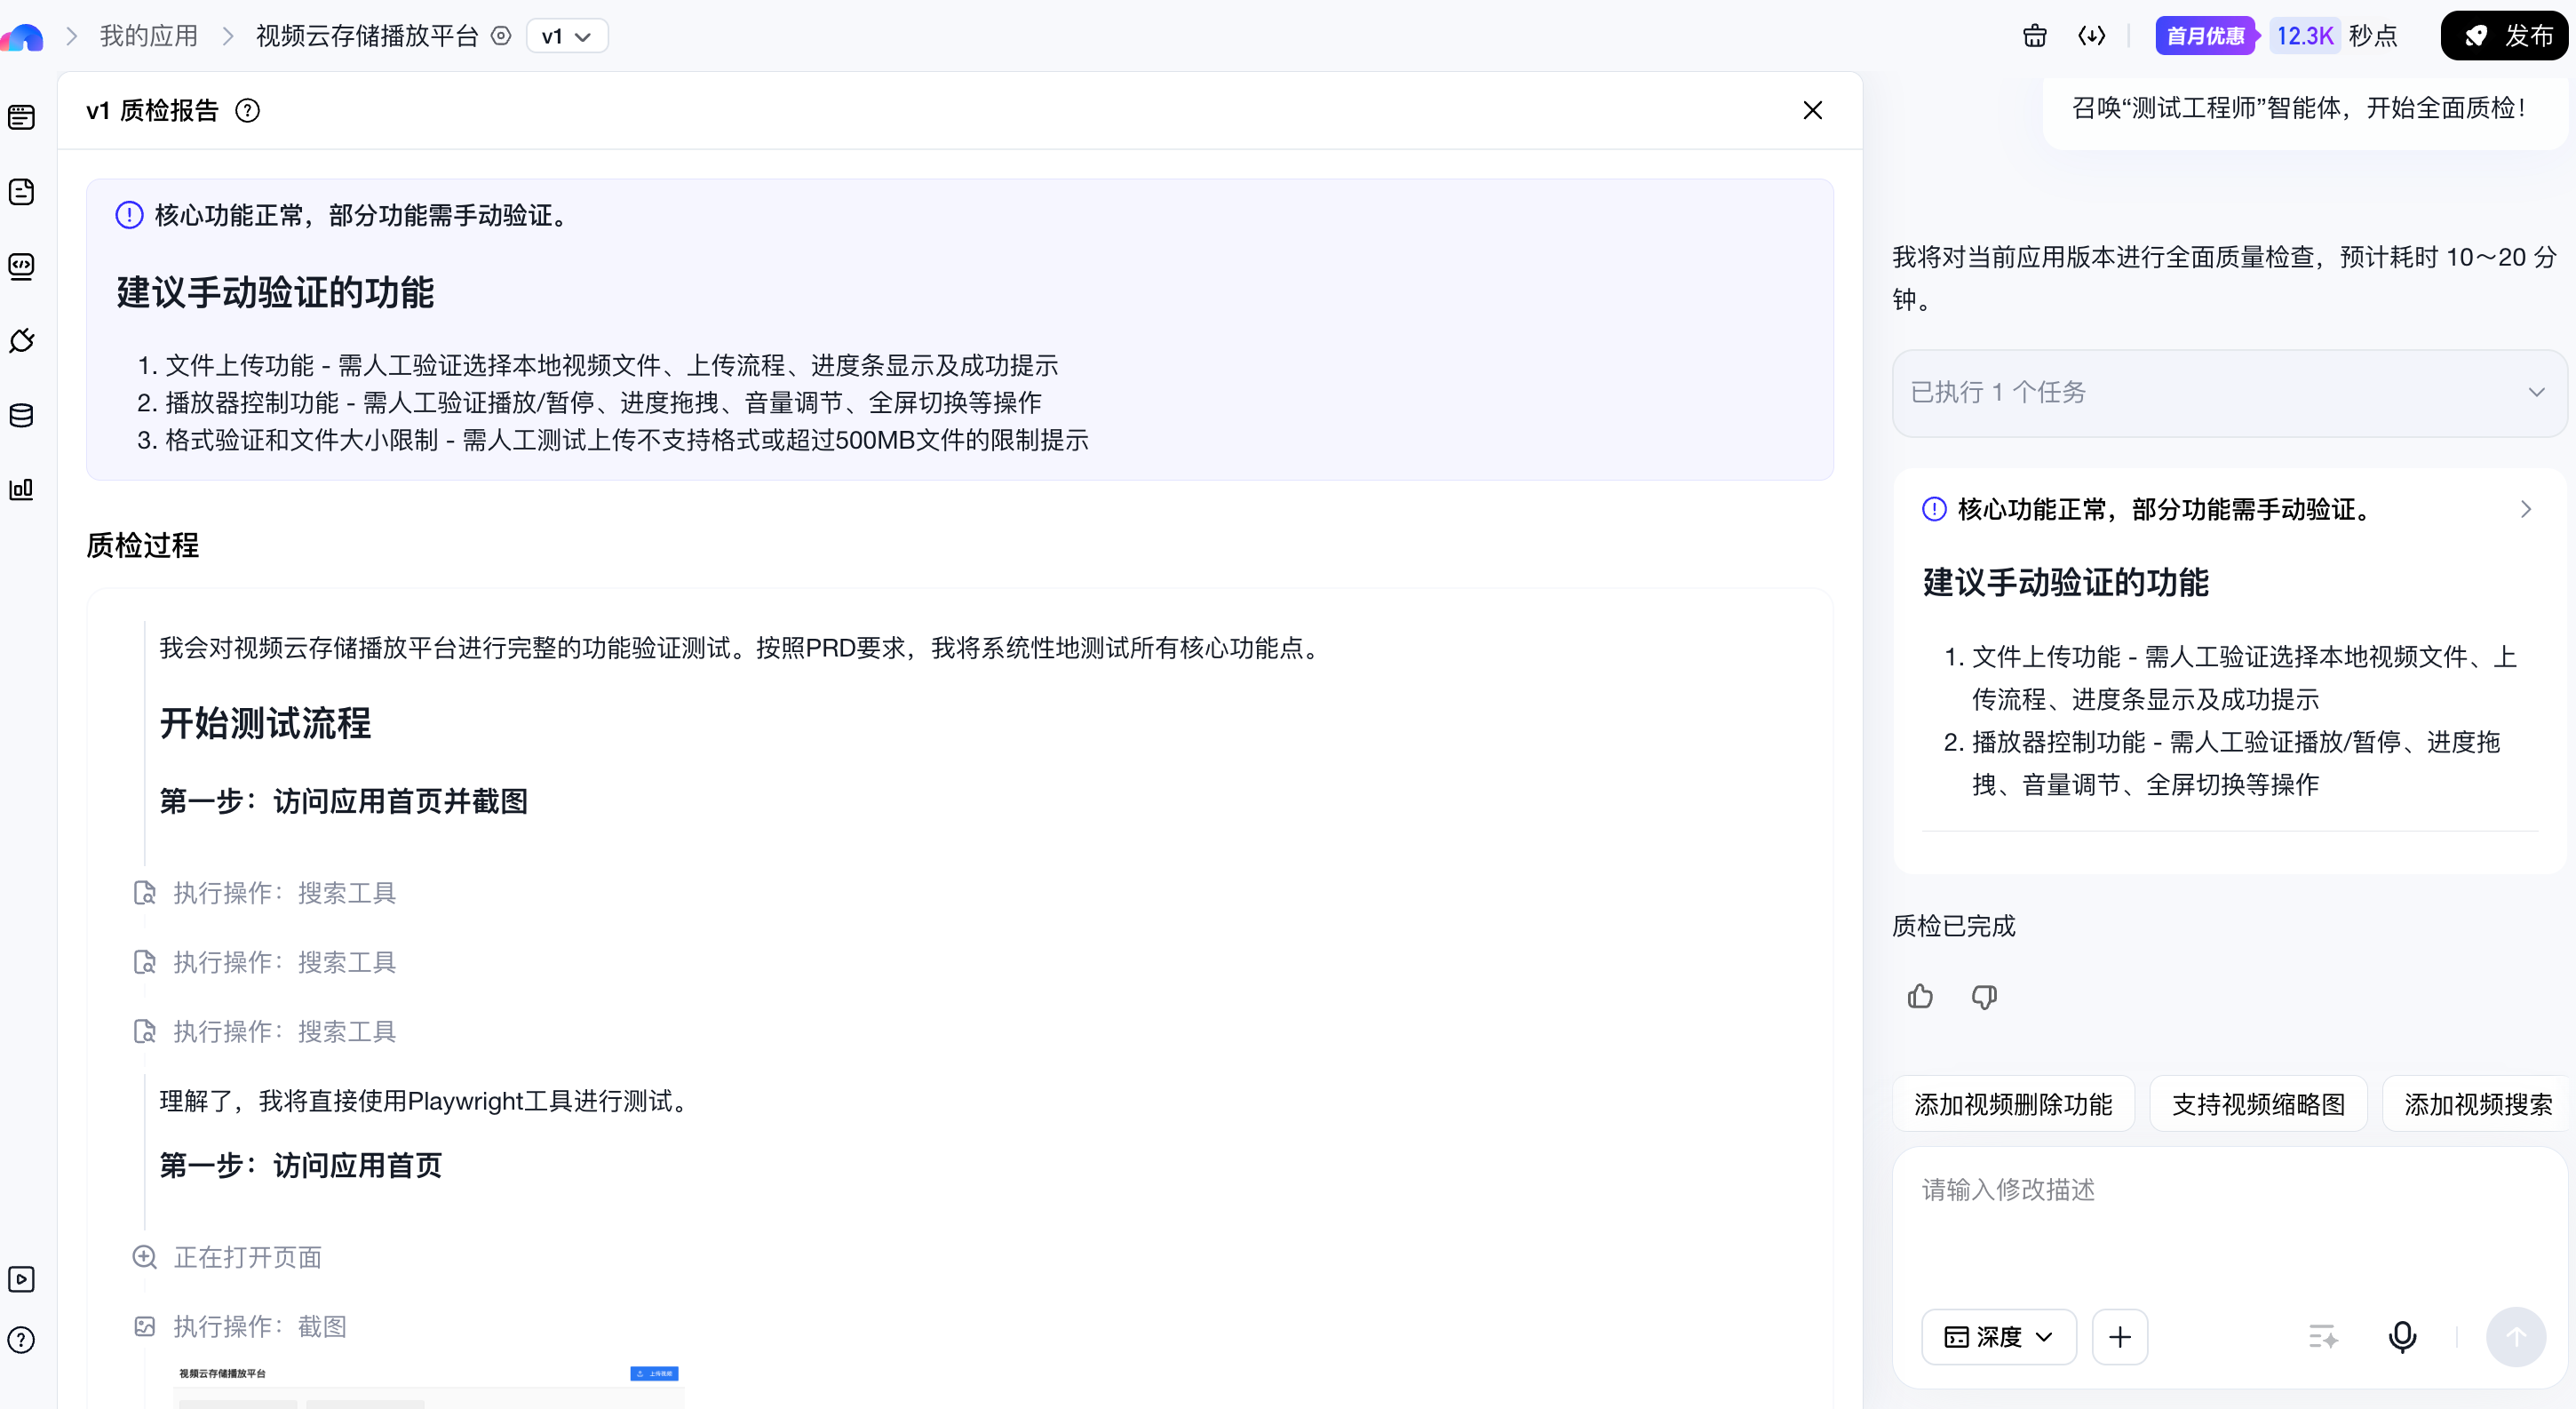The height and width of the screenshot is (1409, 2576).
Task: Click the second 执行操作：搜索工具 step
Action: (x=265, y=962)
